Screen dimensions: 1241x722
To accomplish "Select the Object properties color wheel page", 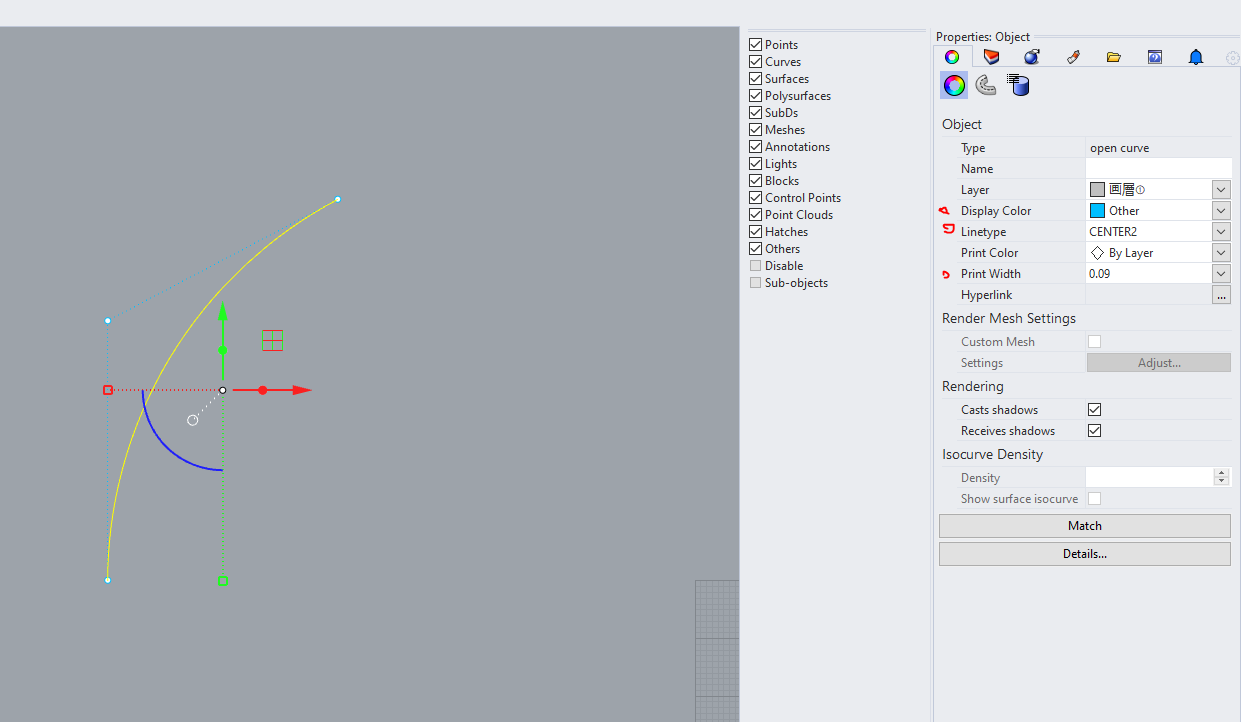I will (x=954, y=85).
